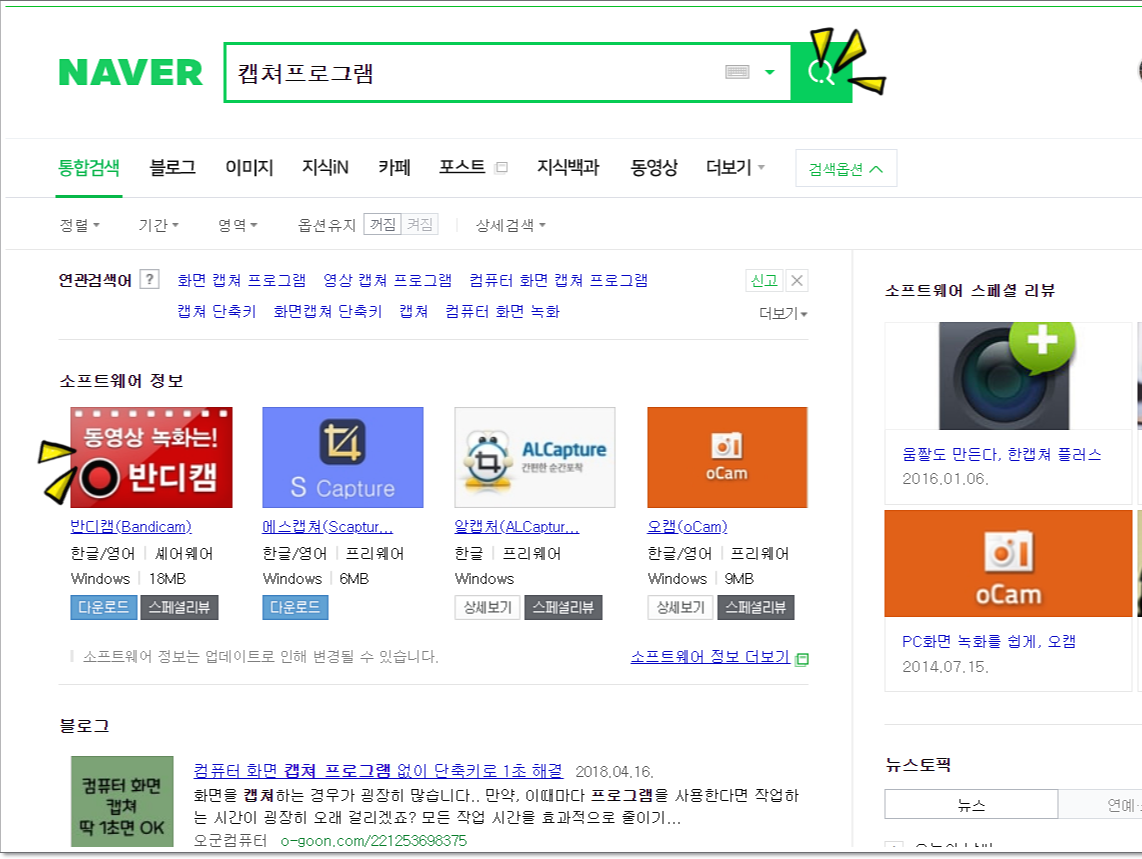Viewport: 1142px width, 859px height.
Task: Click the ALCapture thumbnail image
Action: click(x=535, y=458)
